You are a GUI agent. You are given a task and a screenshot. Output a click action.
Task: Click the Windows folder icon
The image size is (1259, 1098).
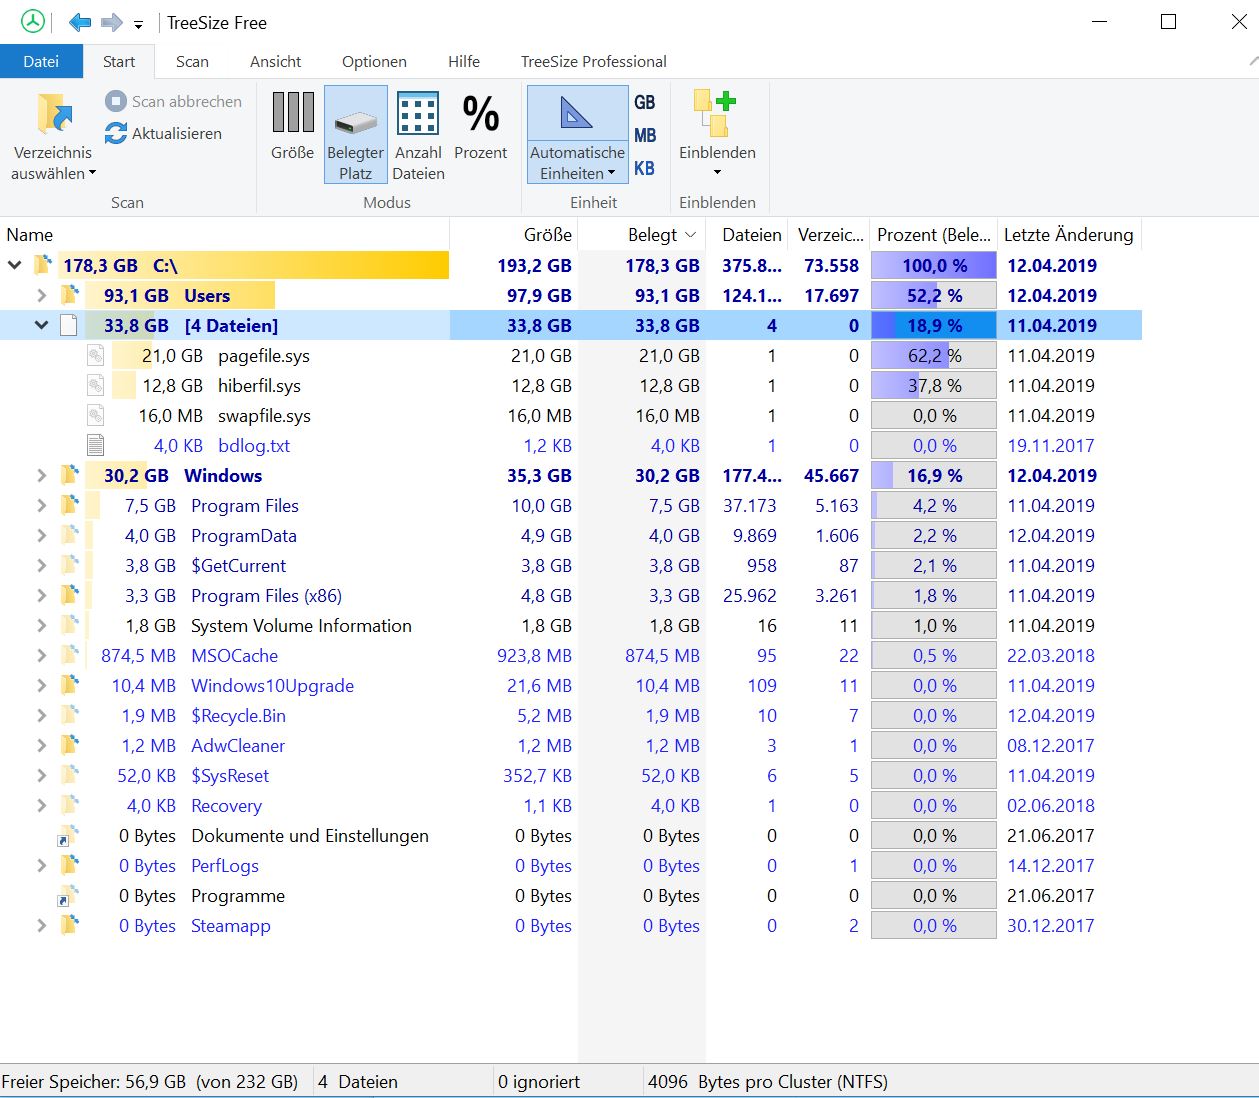pos(69,475)
